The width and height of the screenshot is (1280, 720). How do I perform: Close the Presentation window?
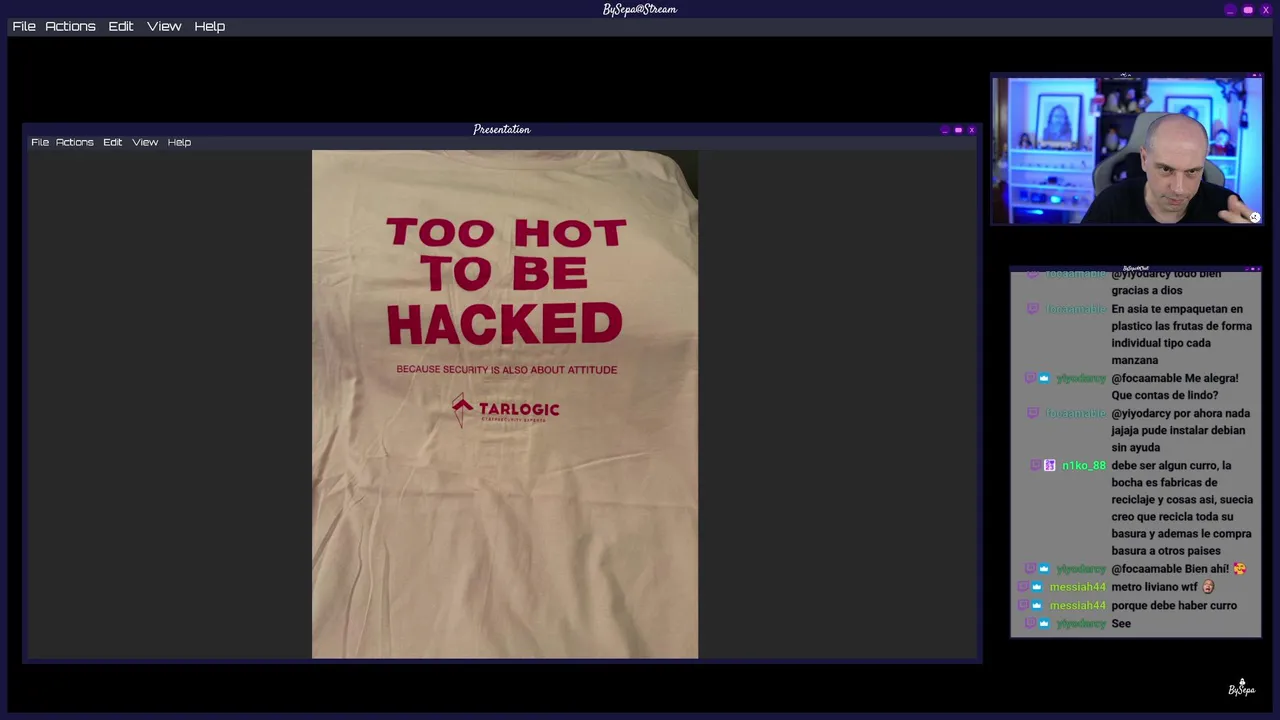971,130
